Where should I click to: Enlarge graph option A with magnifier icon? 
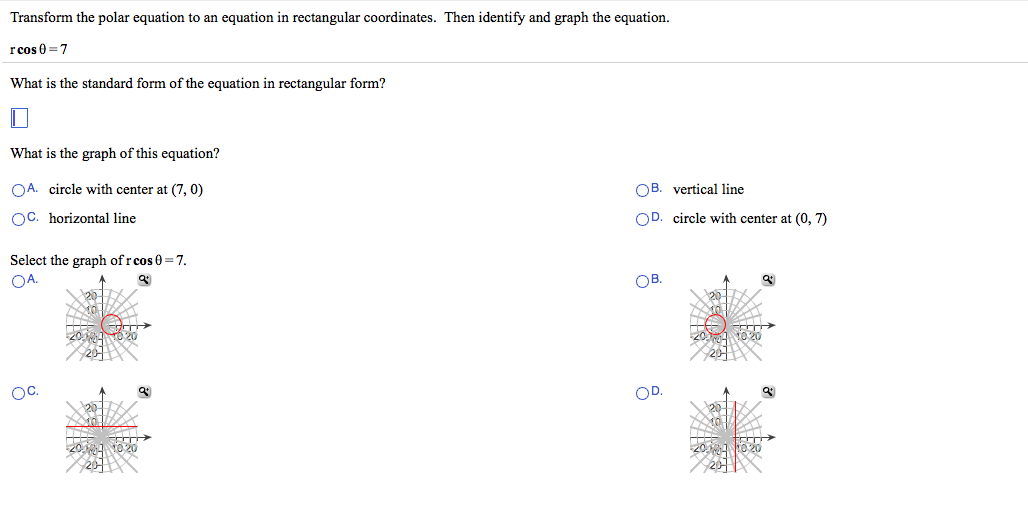145,281
